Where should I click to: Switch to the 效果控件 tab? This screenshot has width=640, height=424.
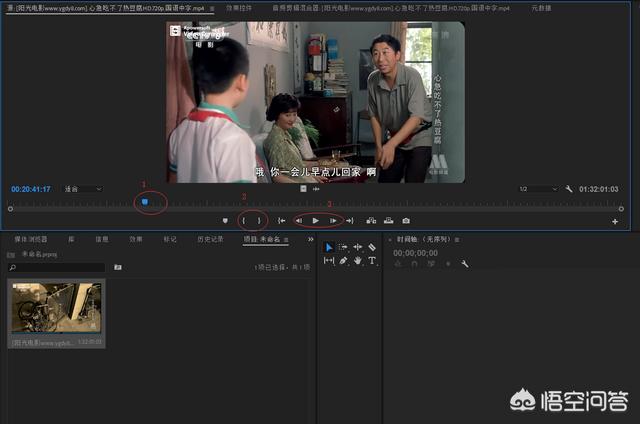coord(239,8)
